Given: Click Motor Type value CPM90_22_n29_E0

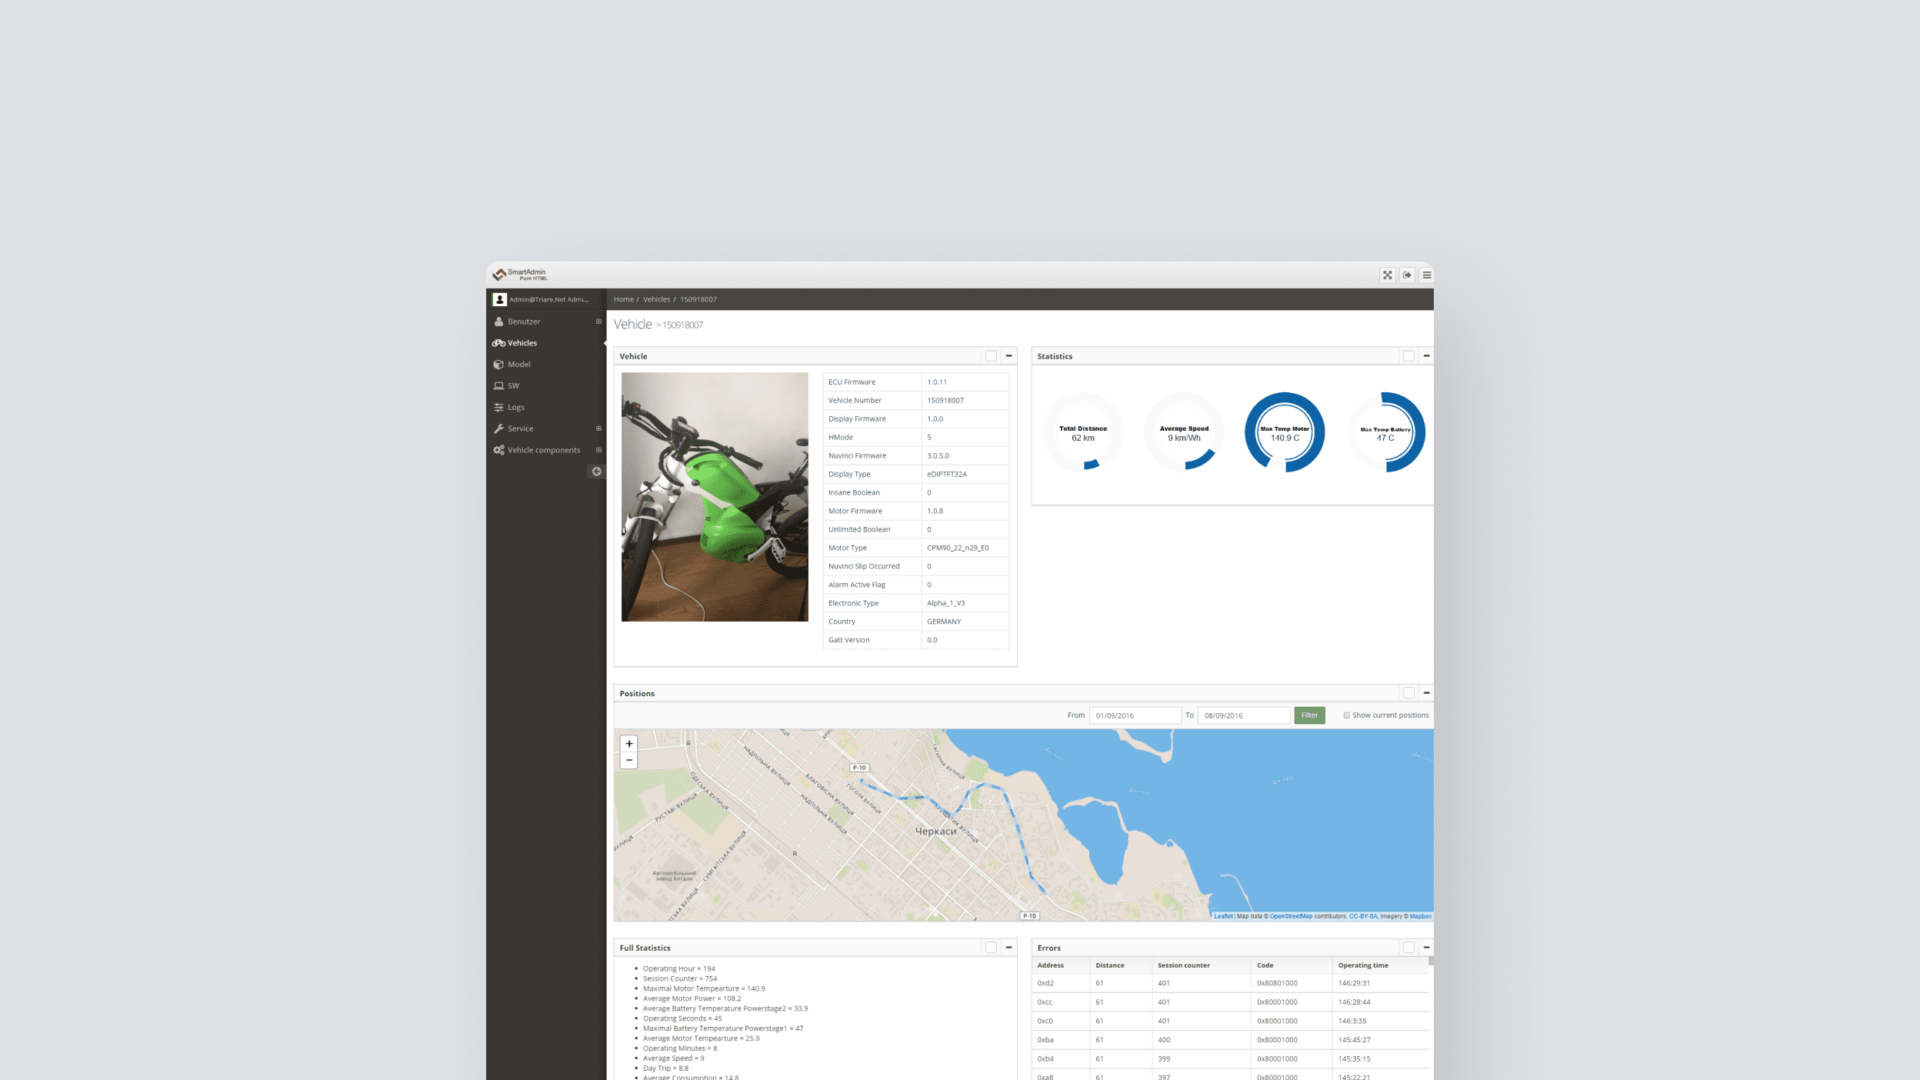Looking at the screenshot, I should pyautogui.click(x=958, y=548).
